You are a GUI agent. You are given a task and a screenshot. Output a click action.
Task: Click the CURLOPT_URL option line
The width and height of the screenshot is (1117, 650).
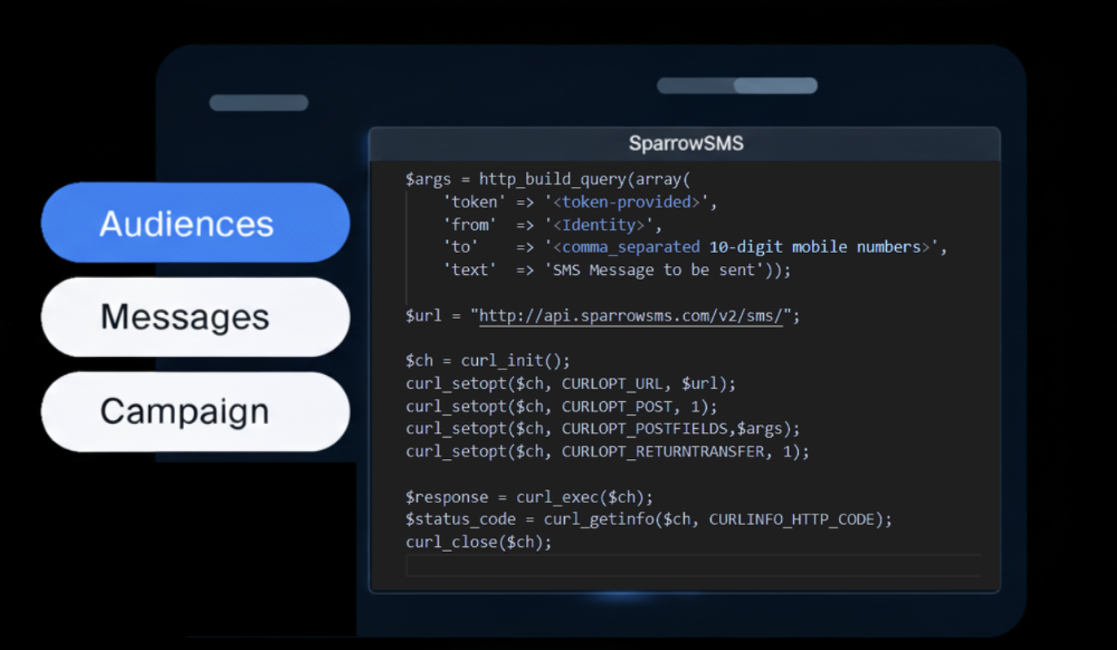click(x=570, y=384)
